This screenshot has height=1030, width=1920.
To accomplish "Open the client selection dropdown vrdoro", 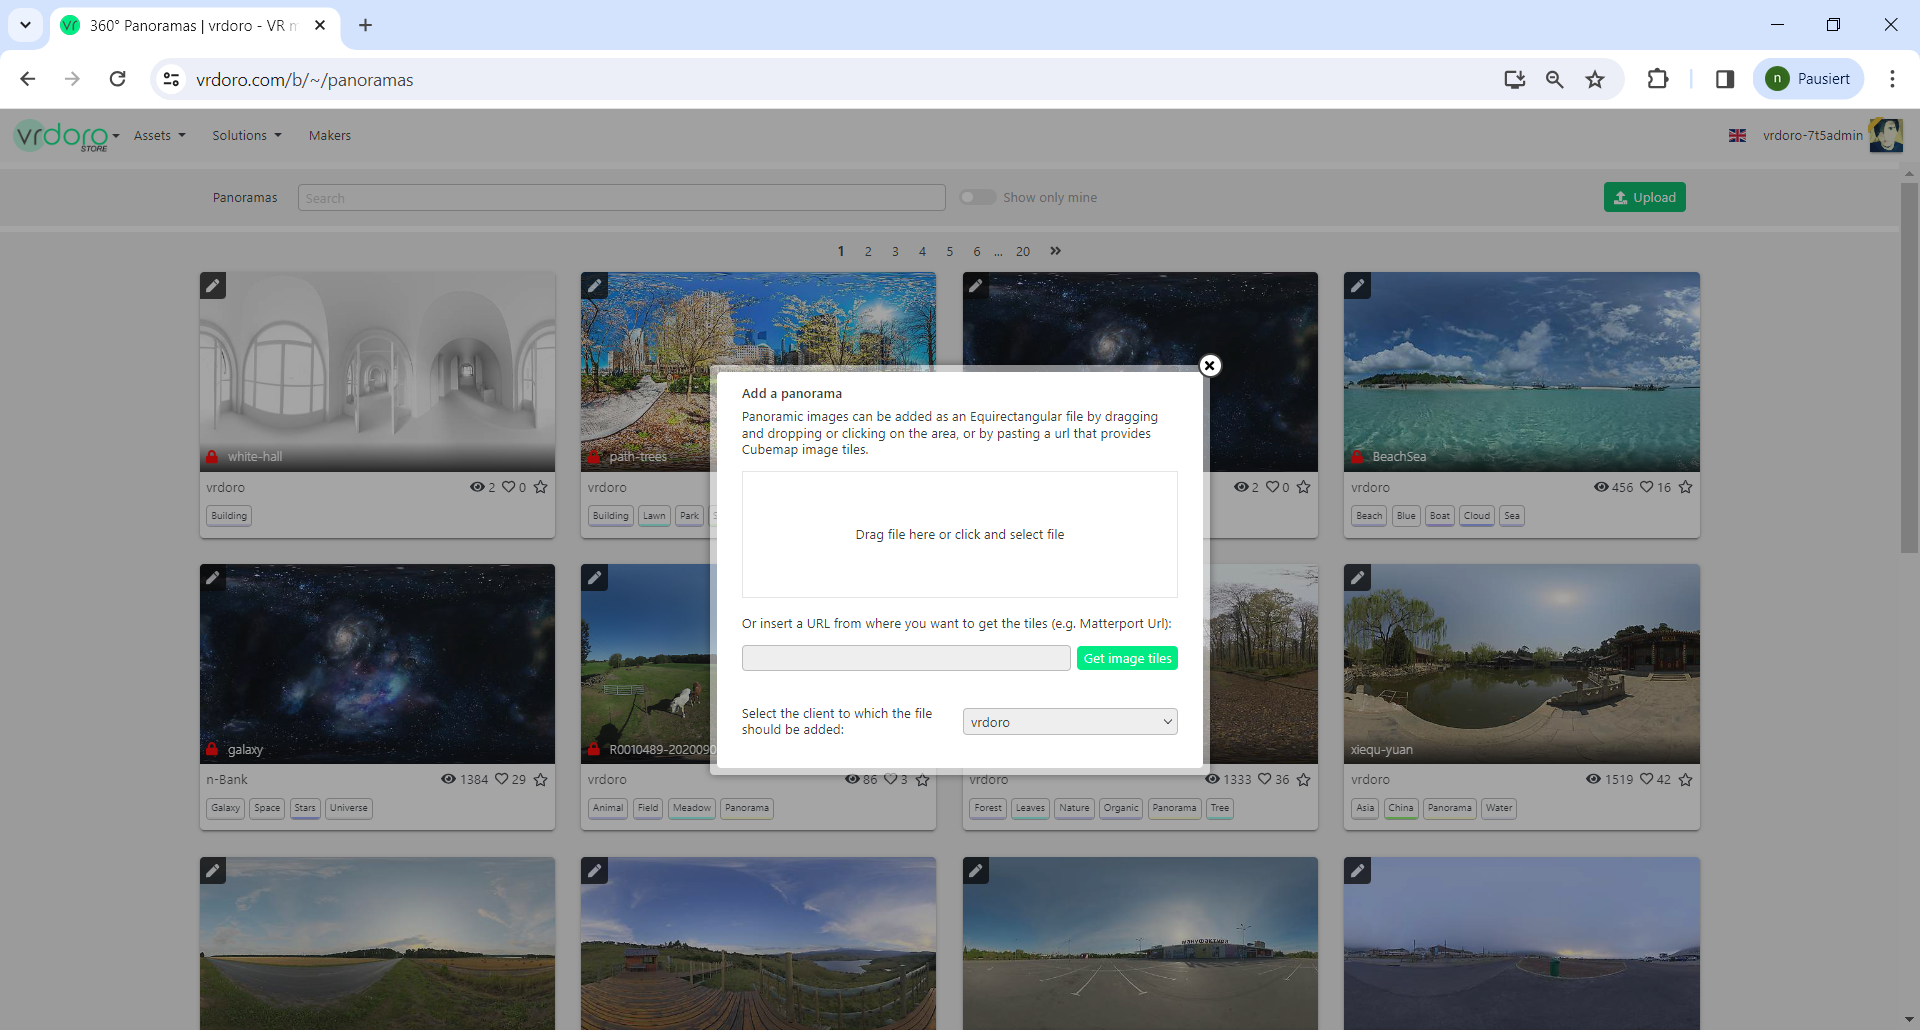I will tap(1069, 722).
